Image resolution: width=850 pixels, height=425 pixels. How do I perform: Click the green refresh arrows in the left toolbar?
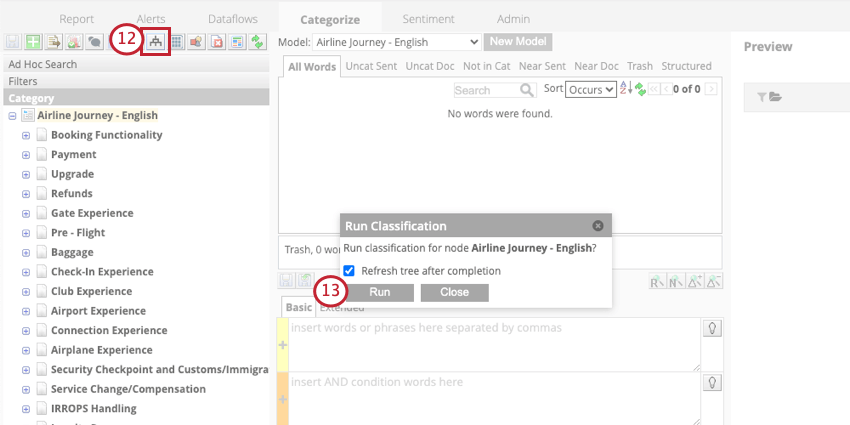[x=258, y=42]
